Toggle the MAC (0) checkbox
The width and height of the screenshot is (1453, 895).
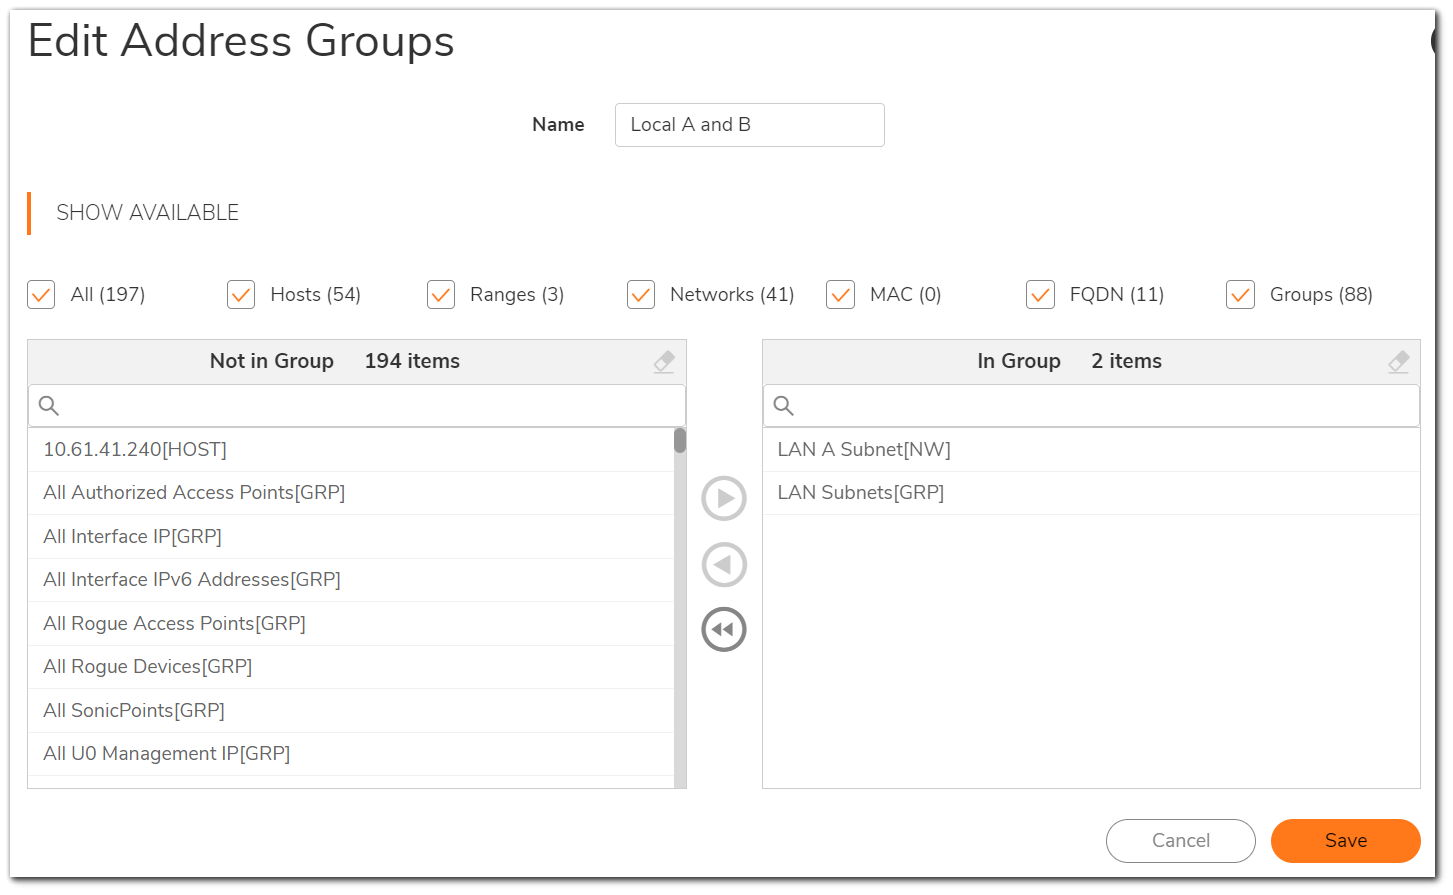click(x=840, y=295)
